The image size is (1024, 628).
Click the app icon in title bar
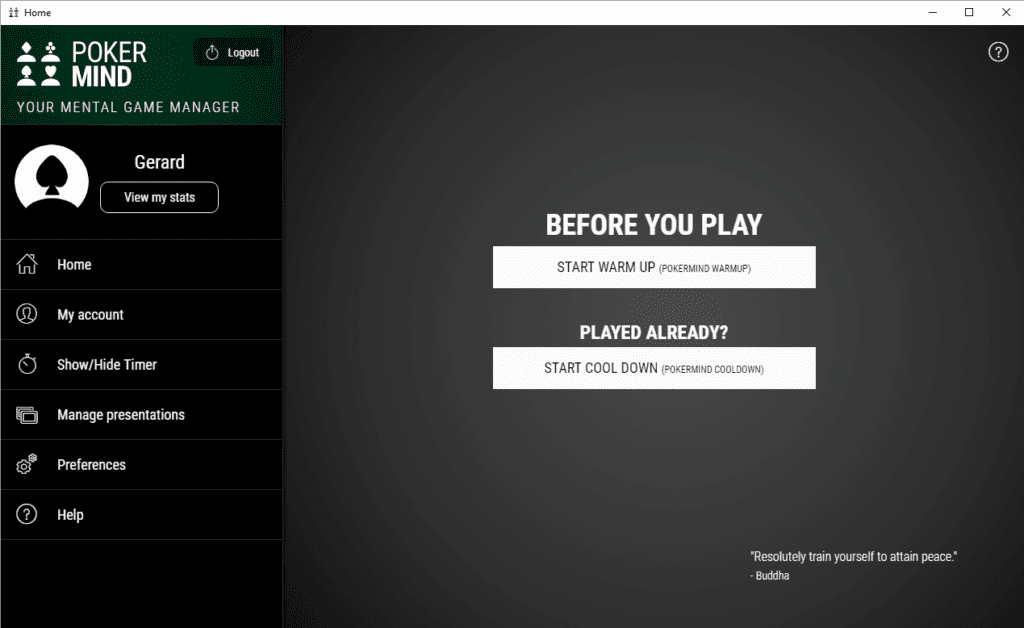coord(13,12)
